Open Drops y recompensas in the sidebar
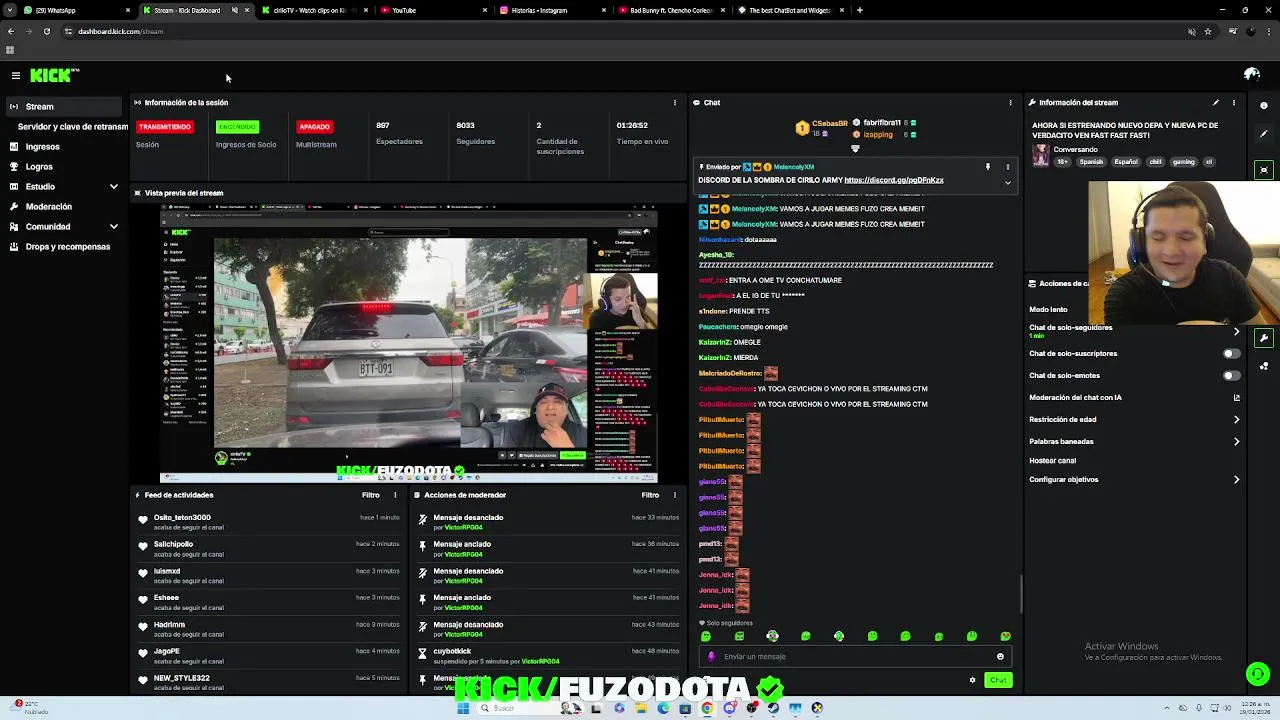 (x=68, y=246)
